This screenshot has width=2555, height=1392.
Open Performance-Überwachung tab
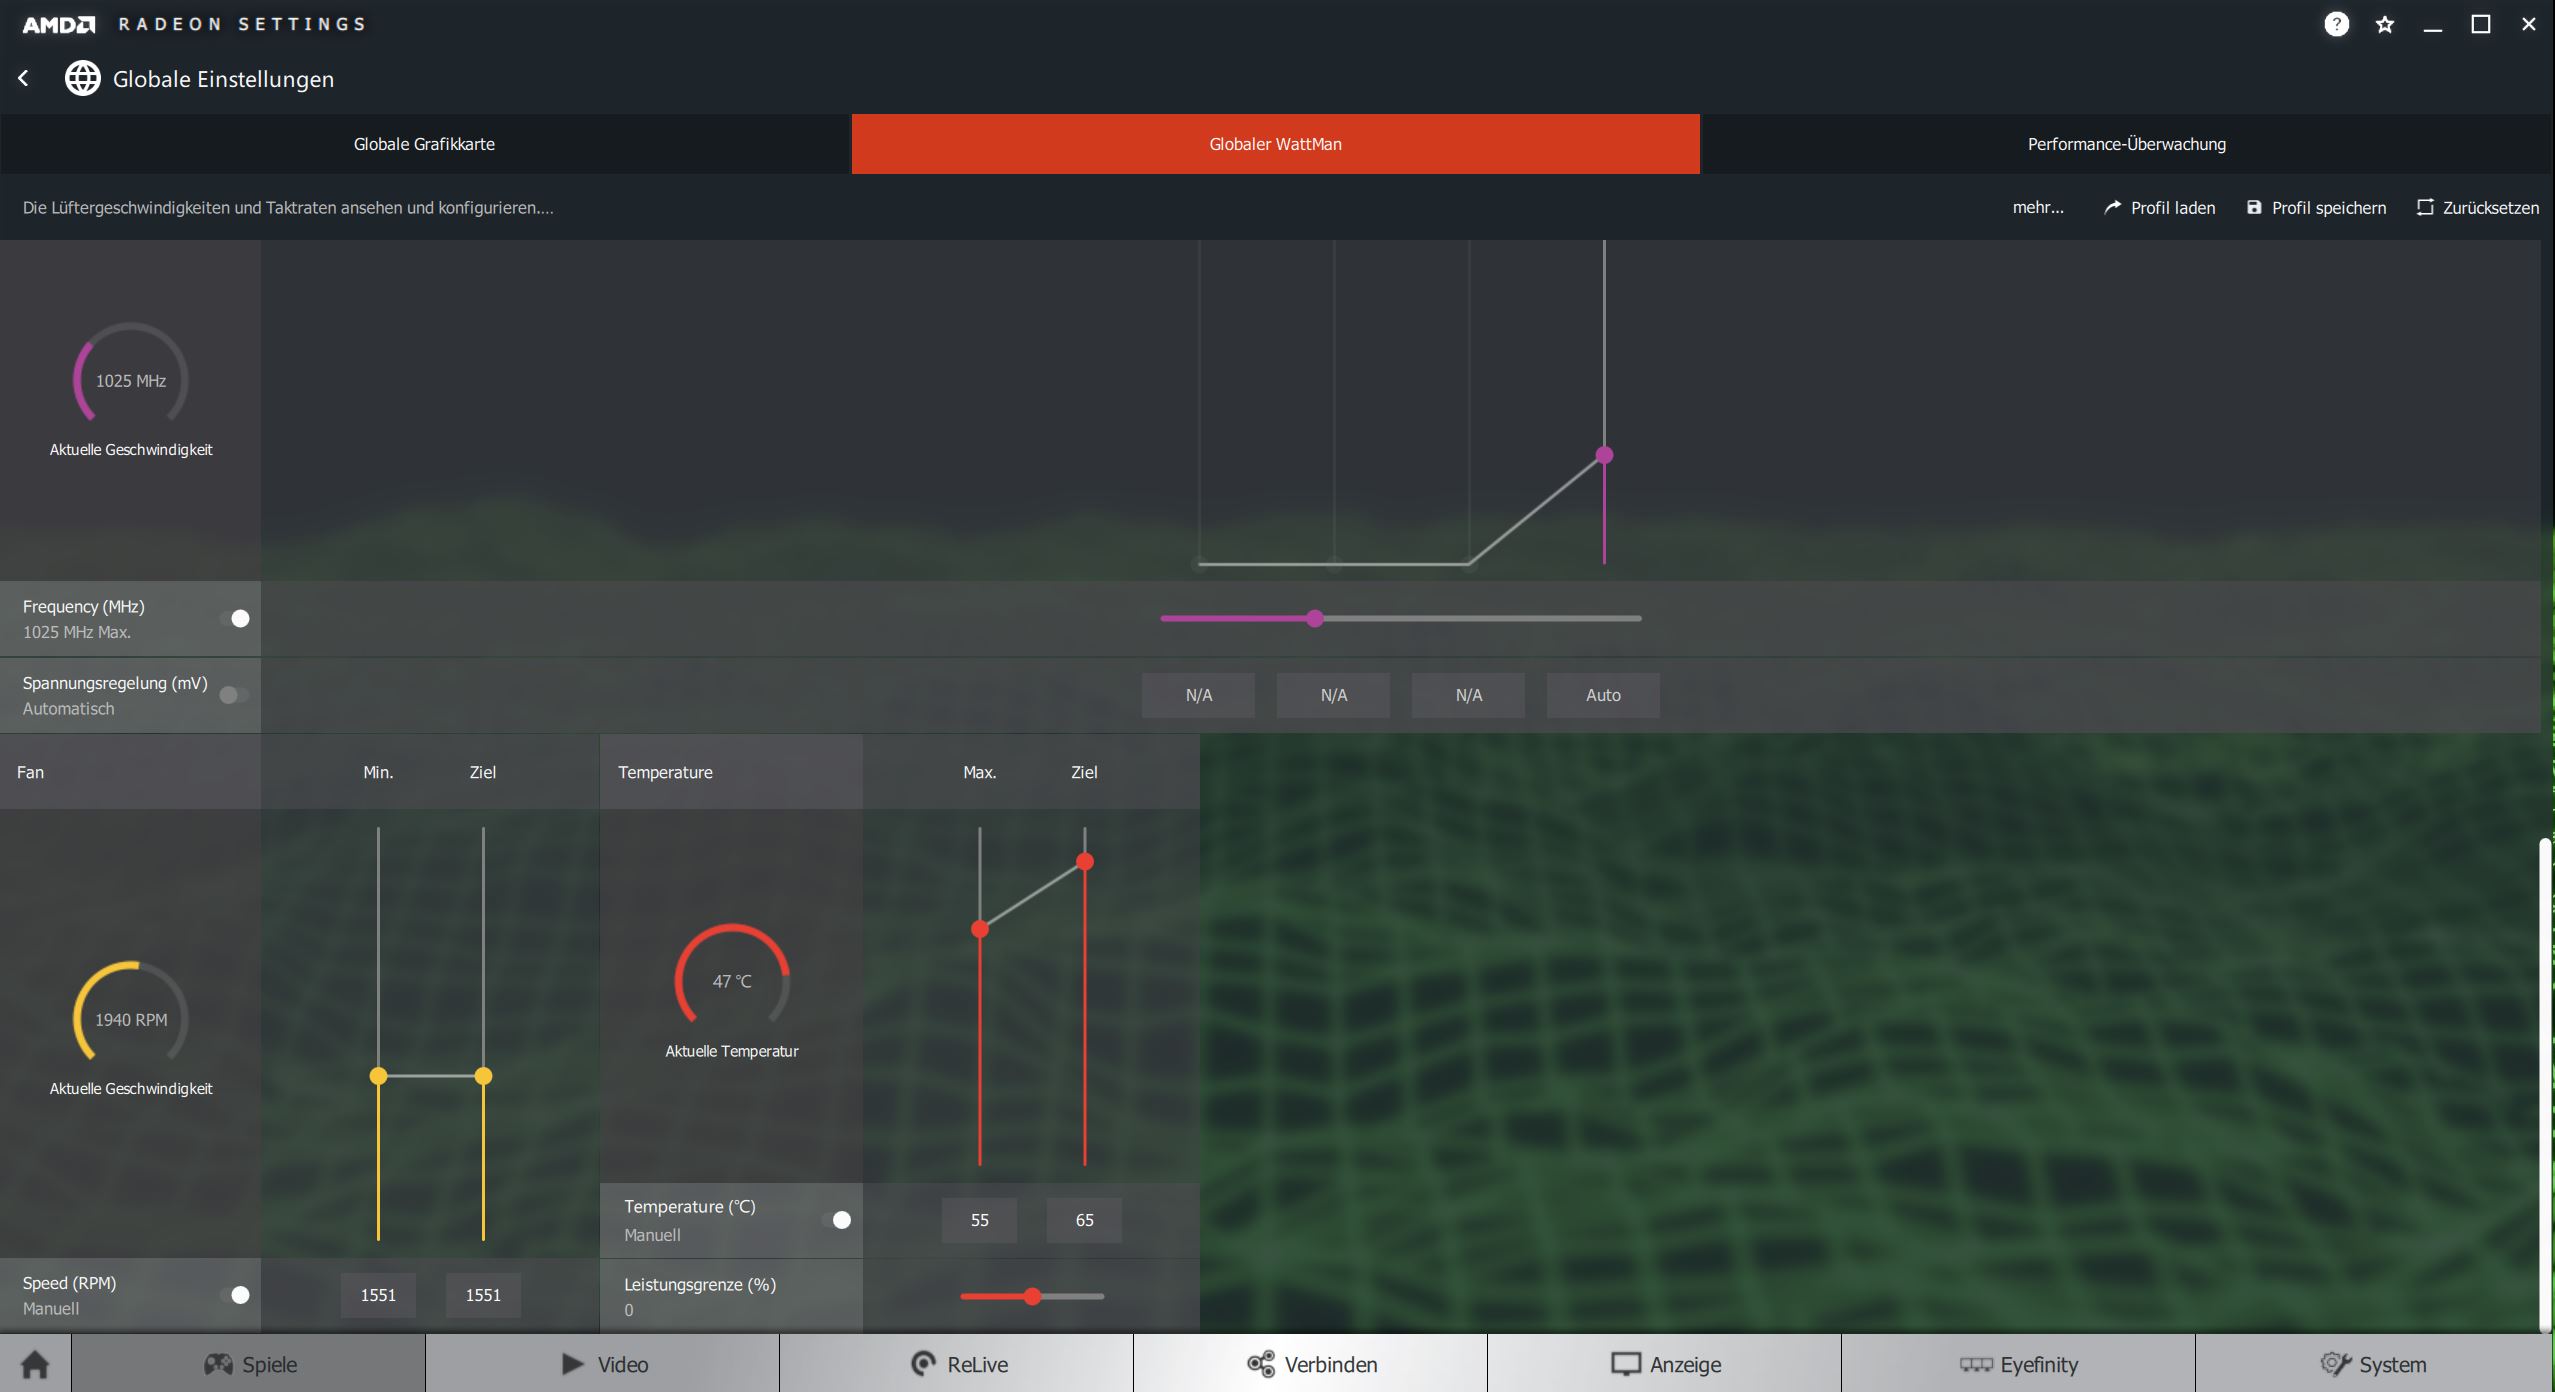pos(2126,144)
